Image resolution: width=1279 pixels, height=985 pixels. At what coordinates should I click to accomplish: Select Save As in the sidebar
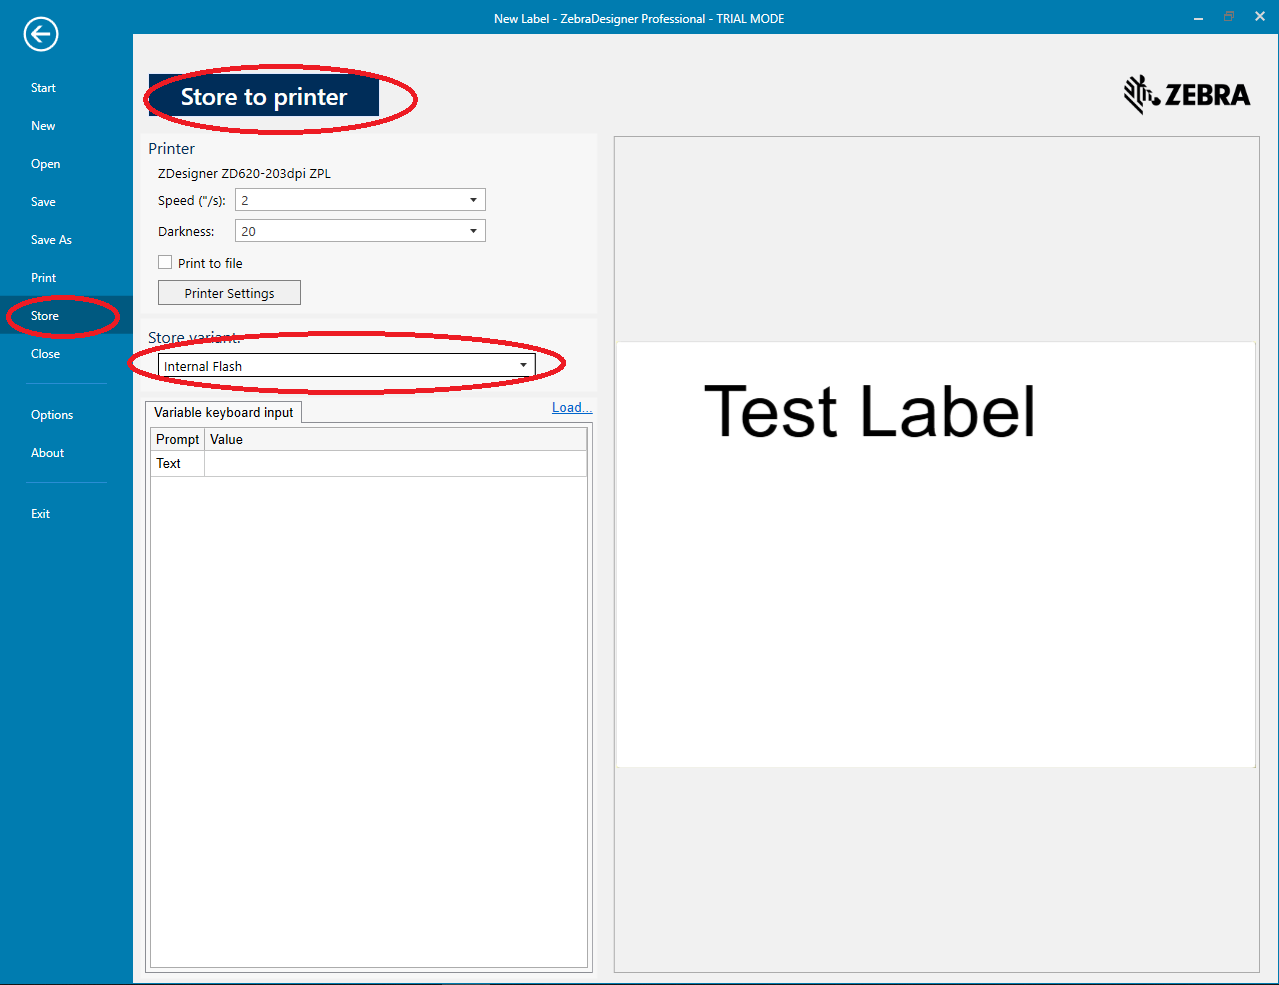[x=51, y=239]
